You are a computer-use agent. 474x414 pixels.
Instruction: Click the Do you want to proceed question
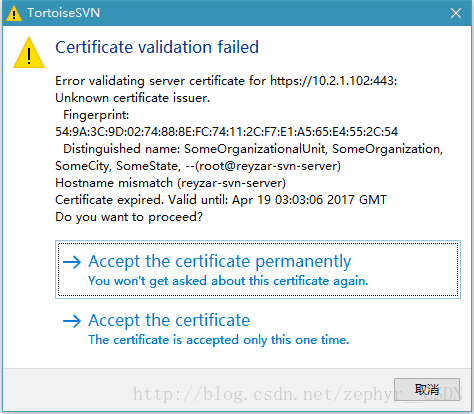[129, 217]
